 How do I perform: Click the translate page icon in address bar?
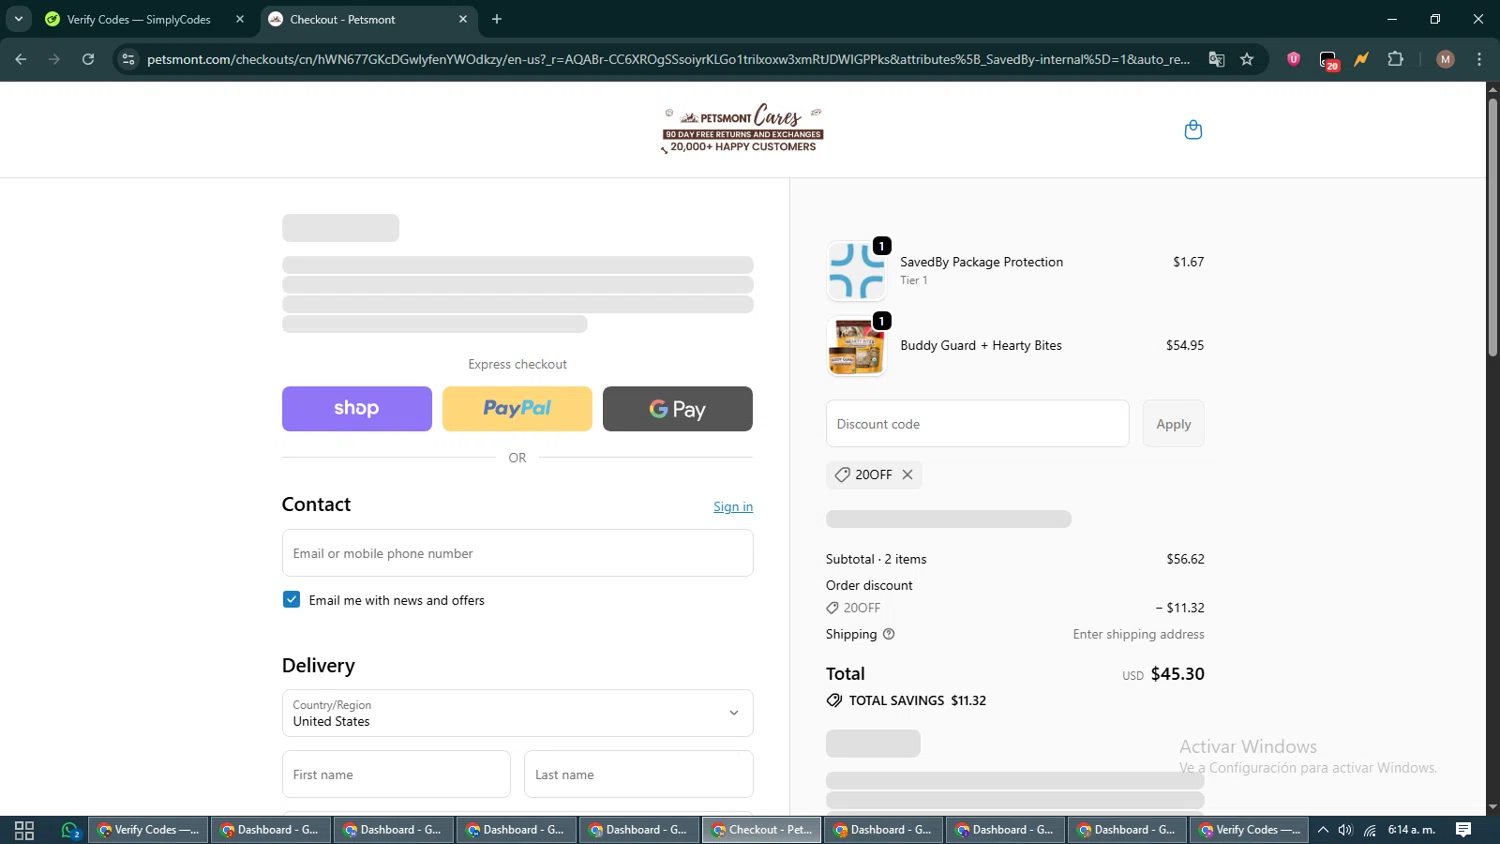click(1217, 59)
